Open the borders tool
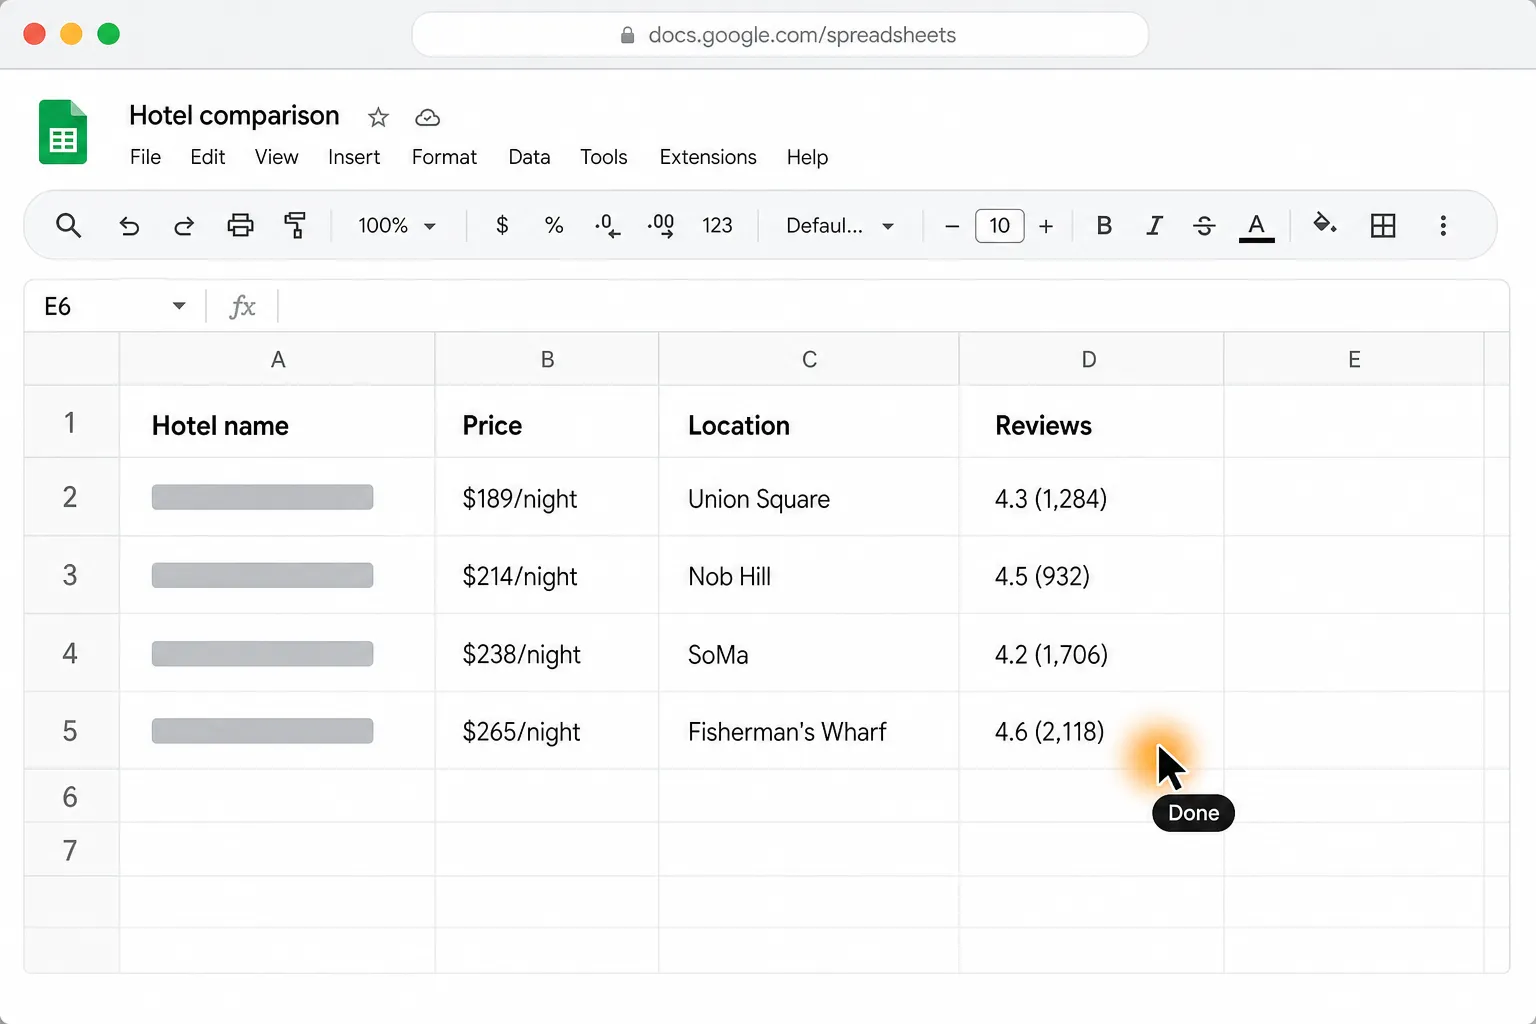Screen dimensions: 1536x1024 1383,225
